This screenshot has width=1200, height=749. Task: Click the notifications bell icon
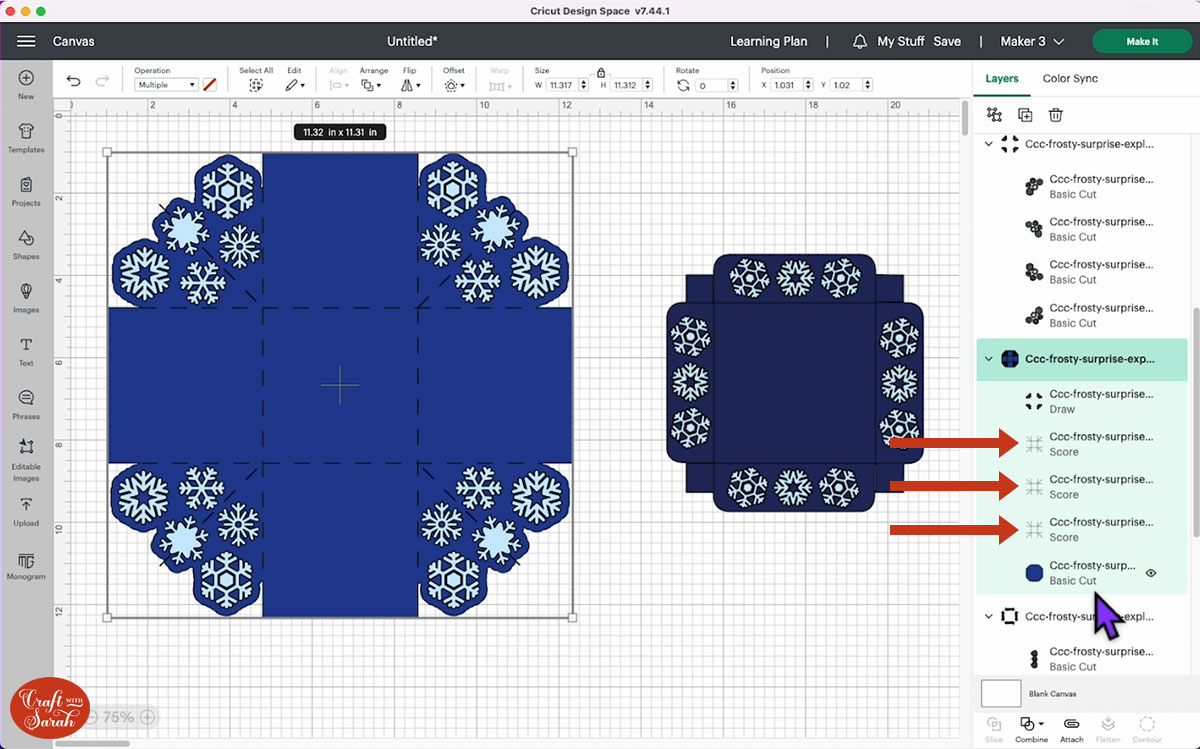(x=860, y=41)
